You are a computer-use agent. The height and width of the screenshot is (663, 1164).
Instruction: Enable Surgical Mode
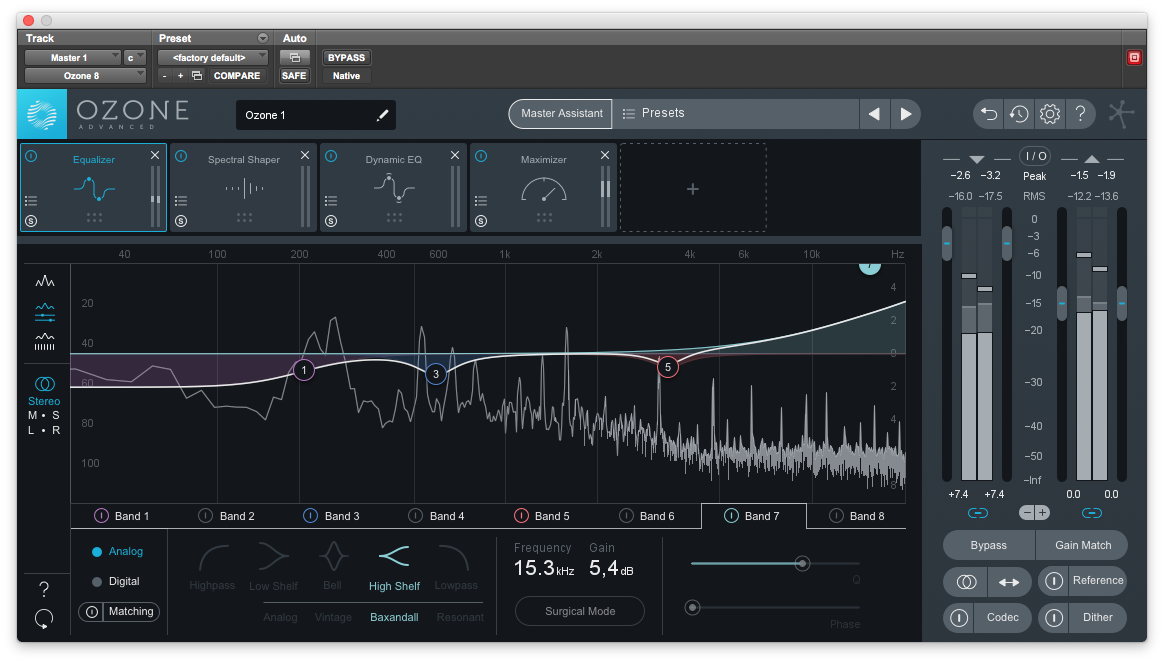point(580,611)
